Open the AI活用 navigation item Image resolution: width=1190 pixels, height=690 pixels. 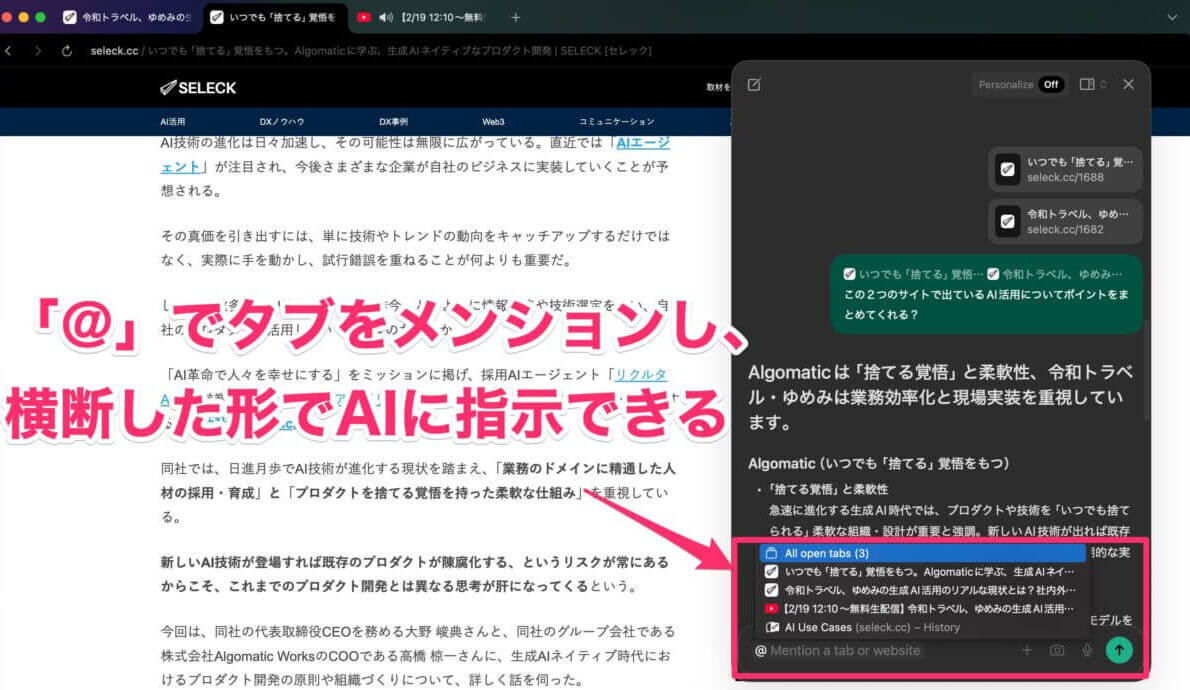click(x=173, y=121)
